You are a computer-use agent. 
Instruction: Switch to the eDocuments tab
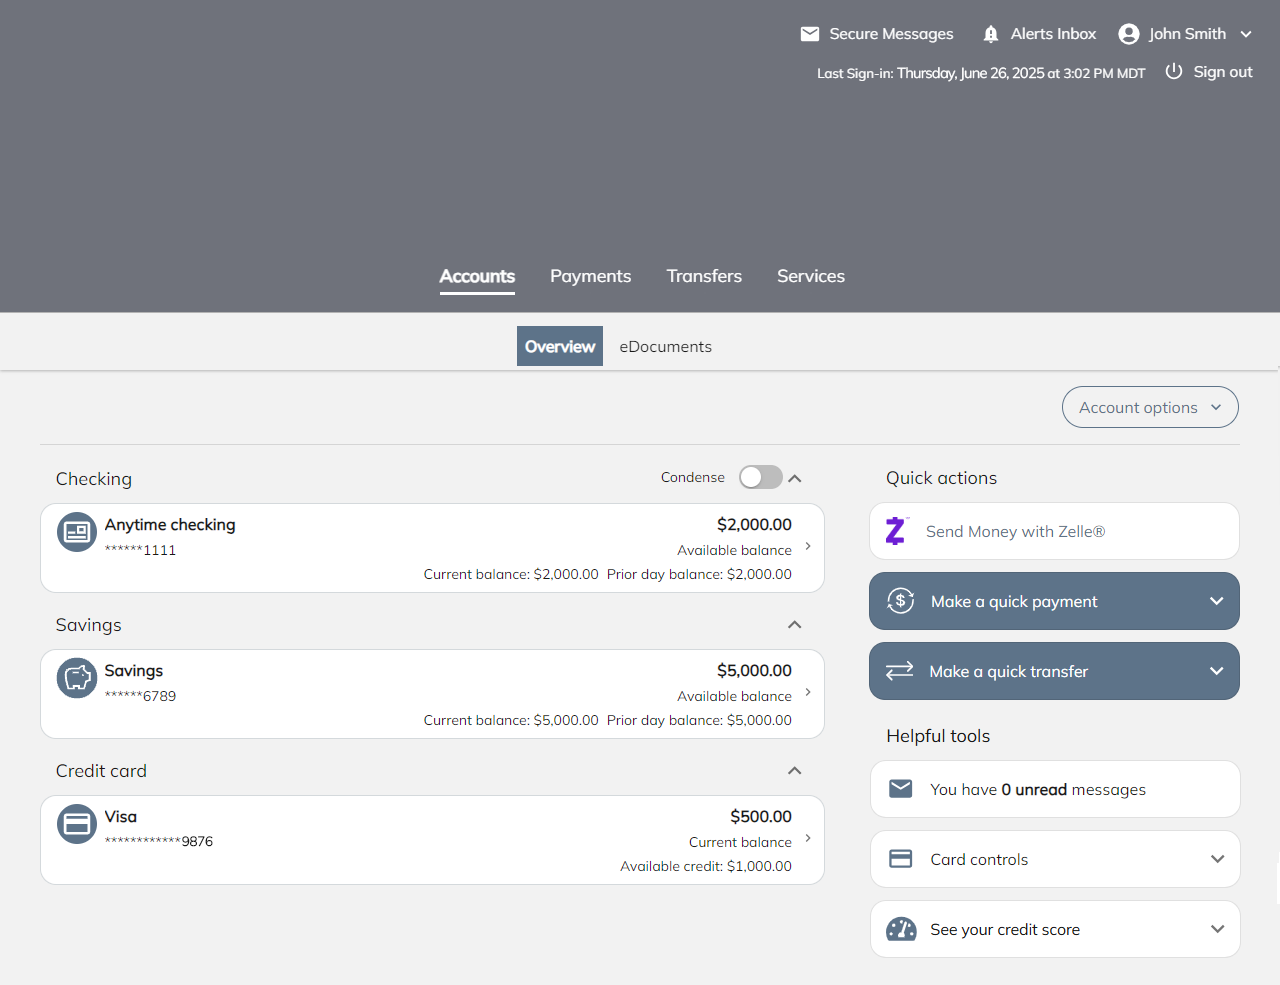665,347
